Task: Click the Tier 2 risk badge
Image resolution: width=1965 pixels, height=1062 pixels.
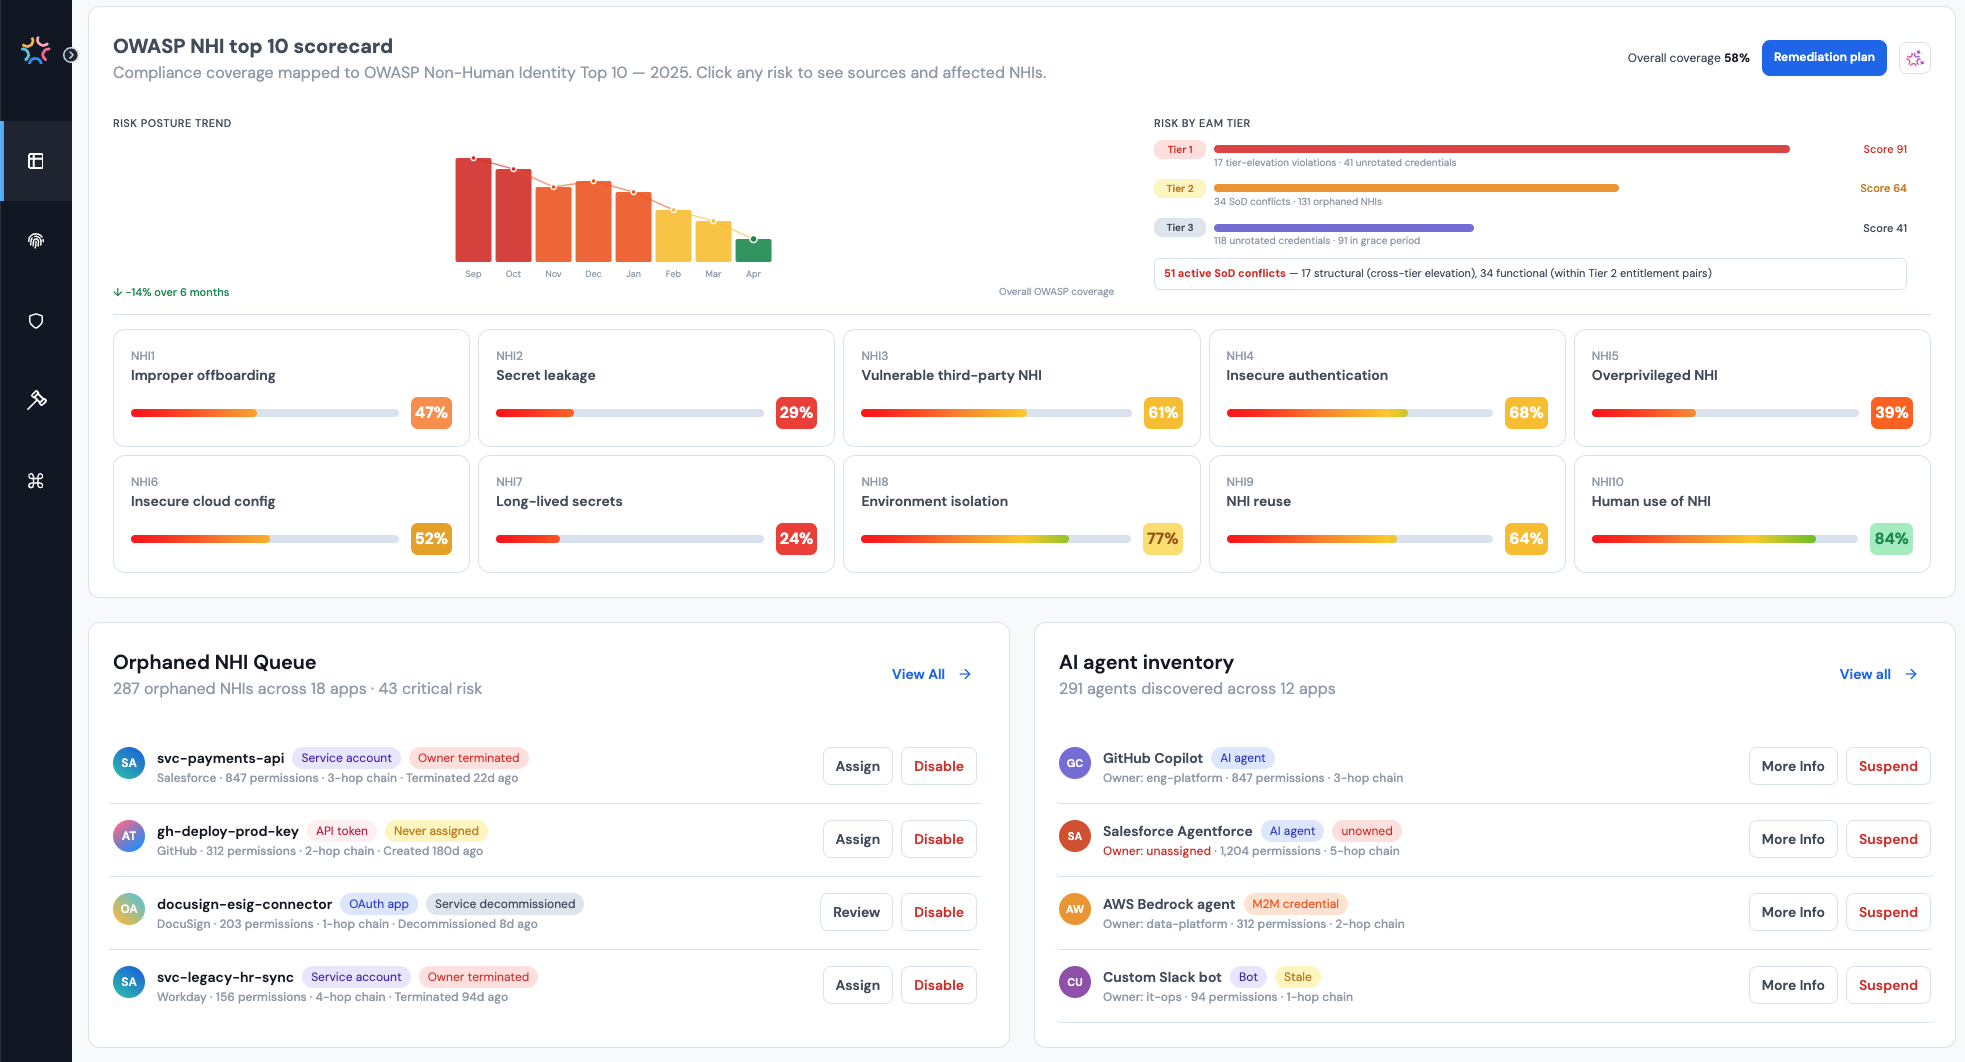Action: [1180, 188]
